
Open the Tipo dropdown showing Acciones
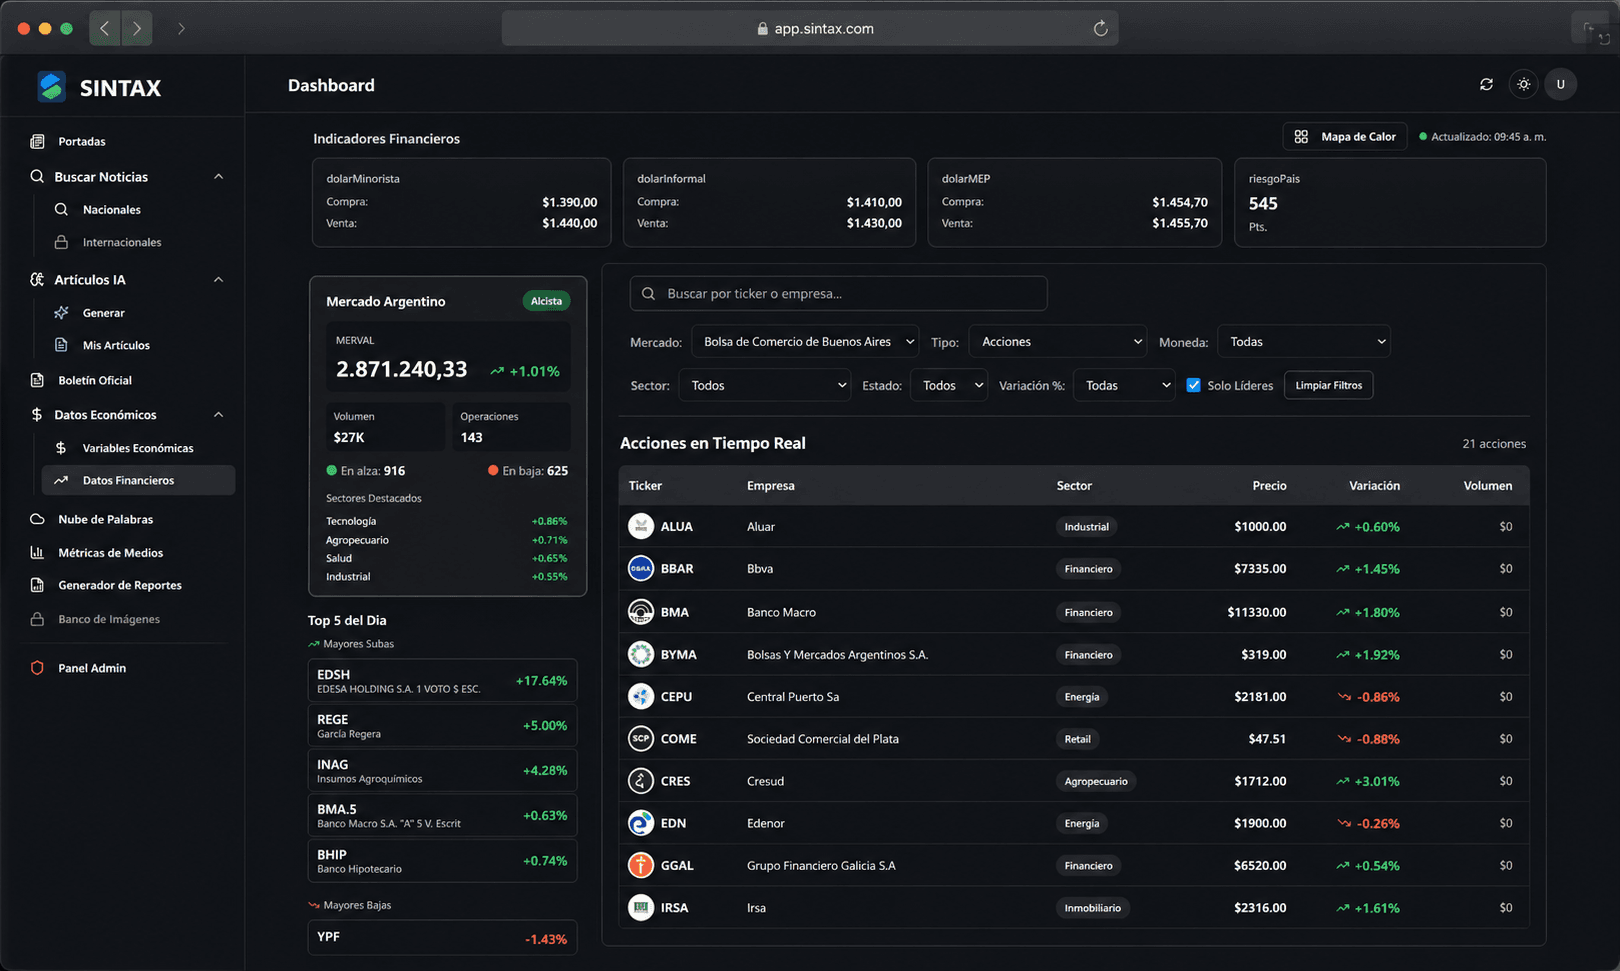click(1058, 342)
